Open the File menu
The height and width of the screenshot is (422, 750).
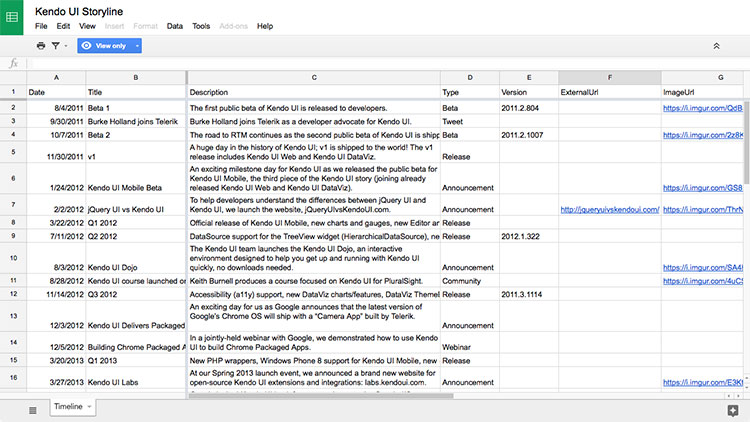41,26
